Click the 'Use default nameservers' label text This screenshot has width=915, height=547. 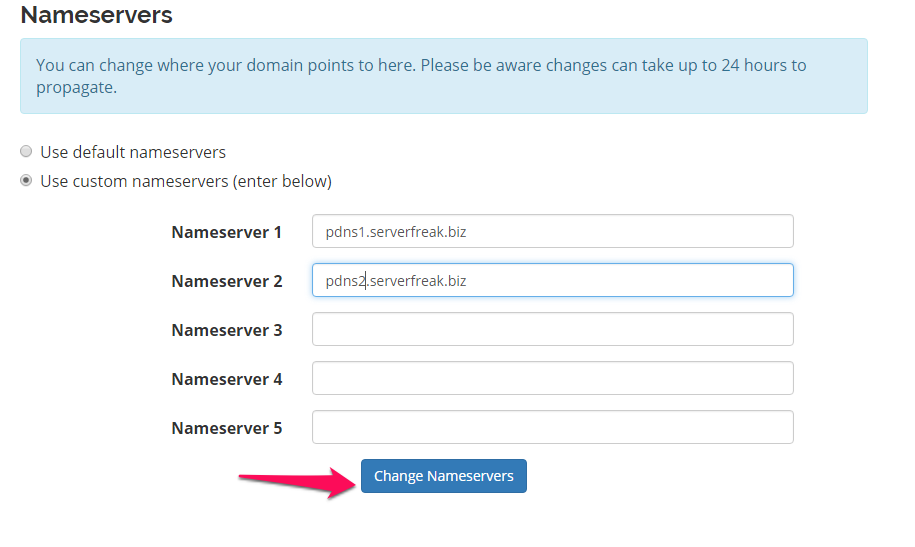pos(133,152)
